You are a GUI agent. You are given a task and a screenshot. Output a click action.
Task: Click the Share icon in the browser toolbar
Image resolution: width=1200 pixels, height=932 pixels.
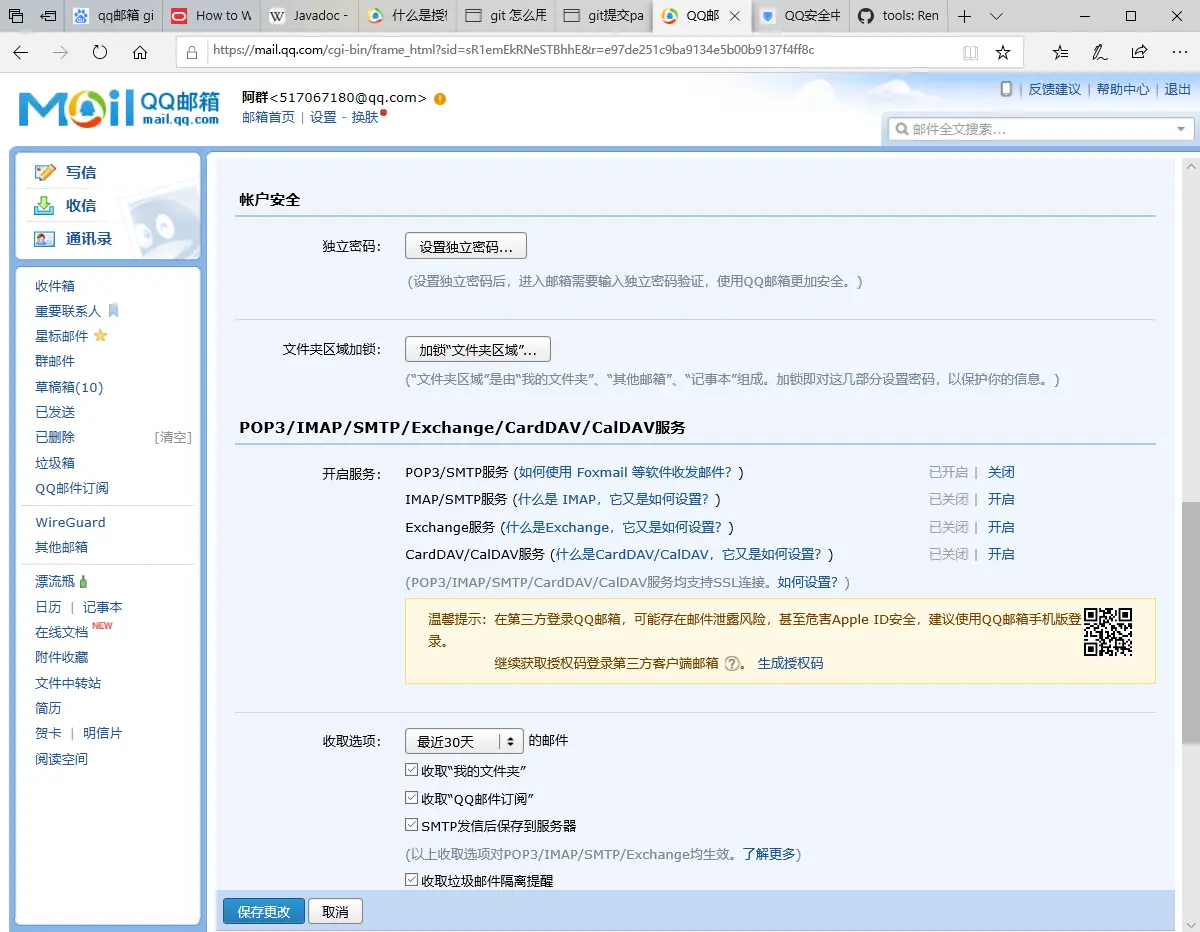[x=1139, y=52]
